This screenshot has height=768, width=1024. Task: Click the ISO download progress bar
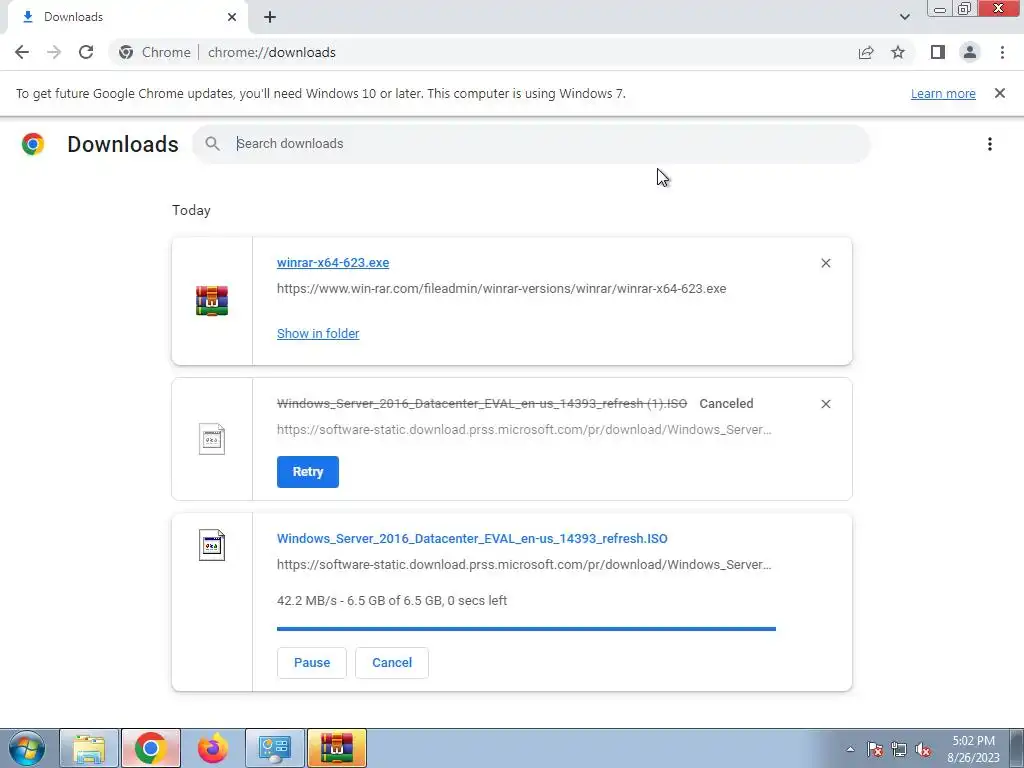coord(526,629)
